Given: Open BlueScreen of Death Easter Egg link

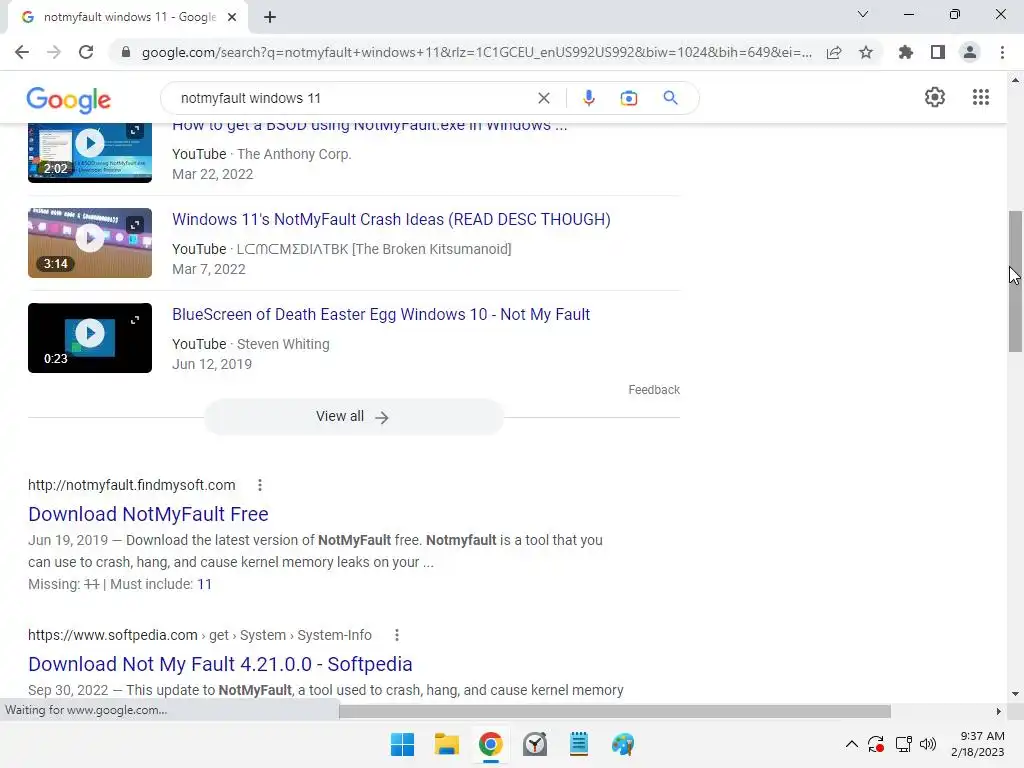Looking at the screenshot, I should click(381, 315).
